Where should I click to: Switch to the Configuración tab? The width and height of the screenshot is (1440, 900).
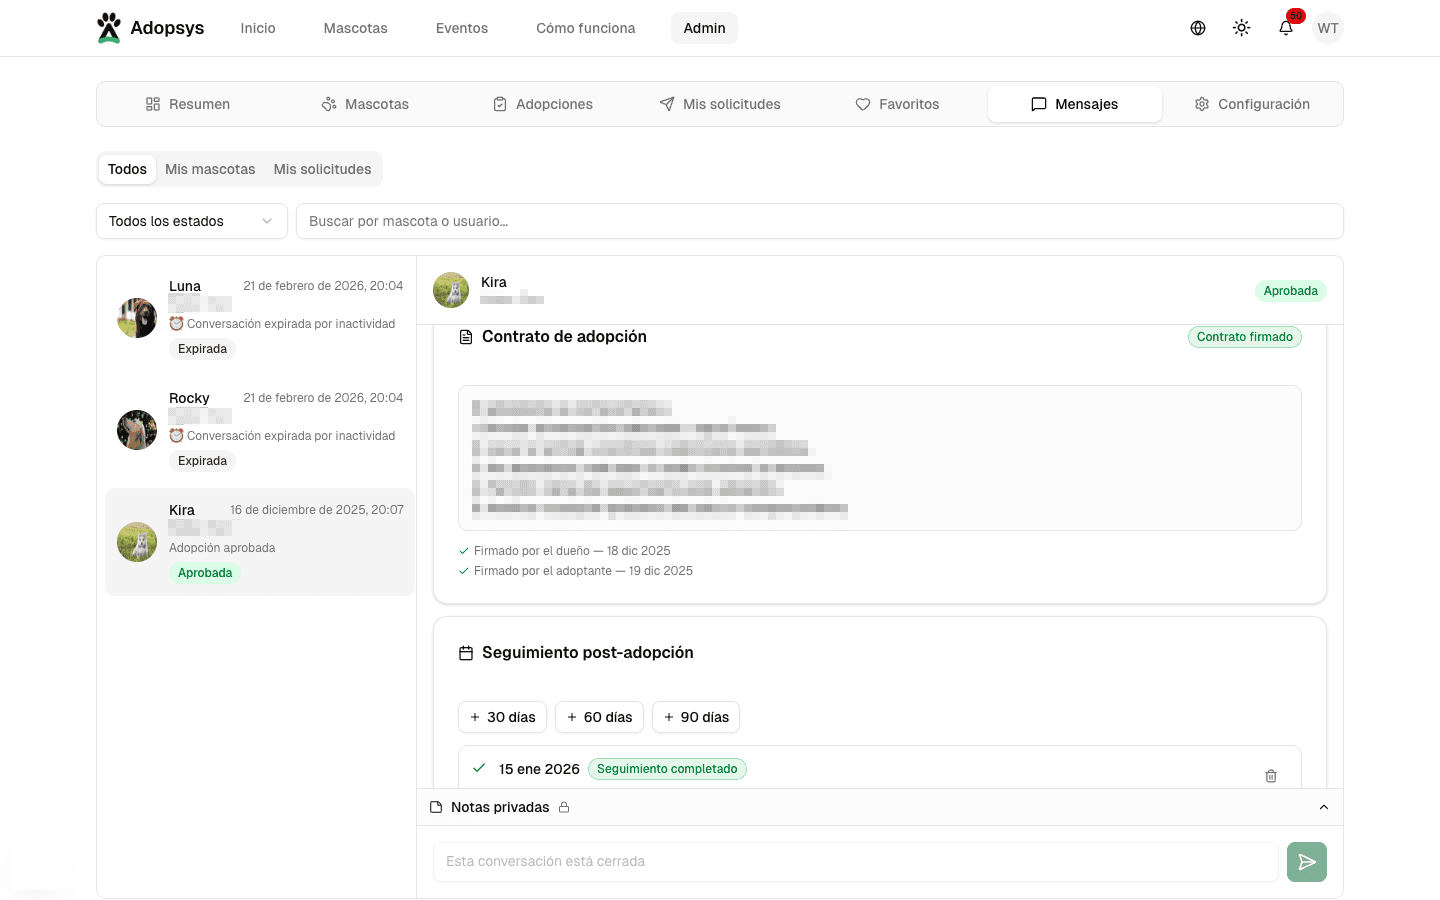pyautogui.click(x=1252, y=104)
